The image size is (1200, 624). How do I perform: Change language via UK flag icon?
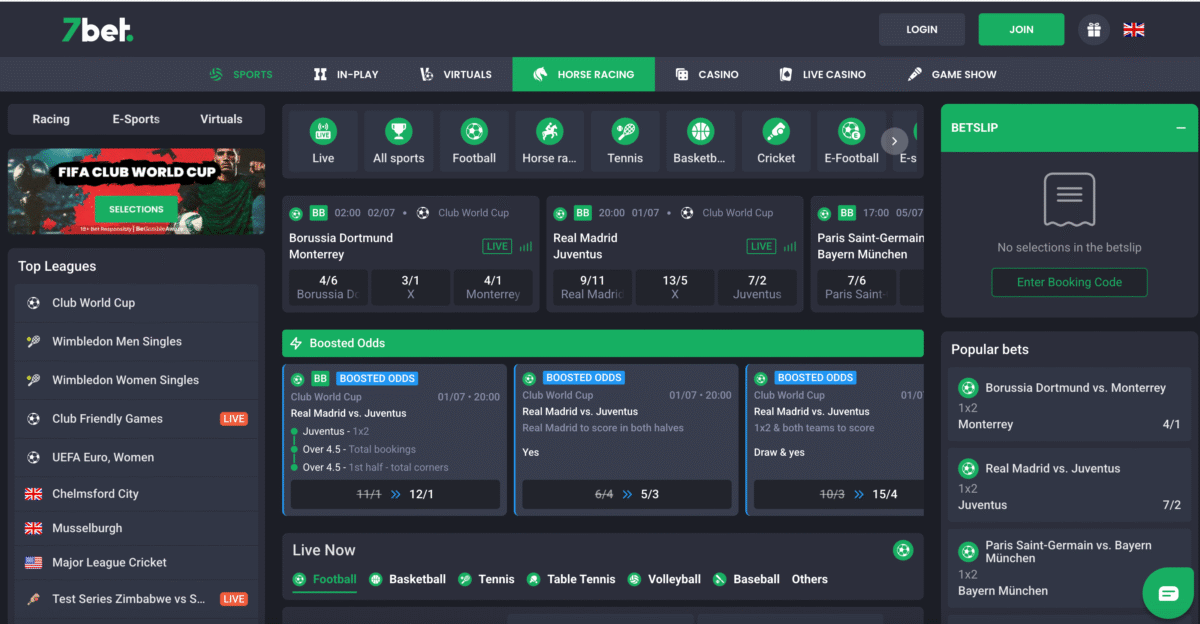pos(1134,30)
